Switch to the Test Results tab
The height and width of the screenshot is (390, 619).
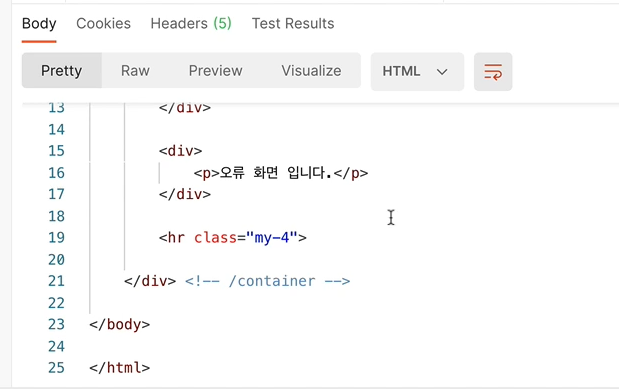[x=293, y=24]
